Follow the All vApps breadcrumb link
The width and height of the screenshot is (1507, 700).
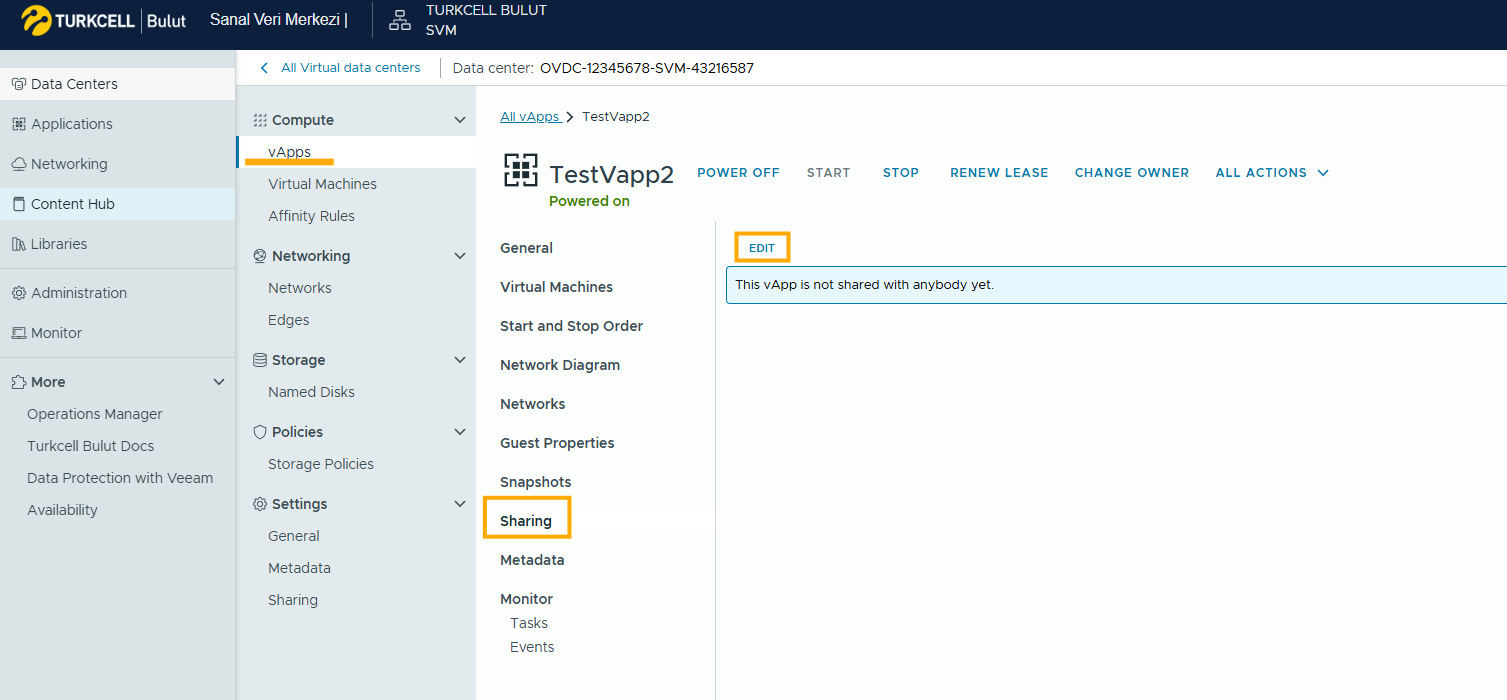point(529,117)
